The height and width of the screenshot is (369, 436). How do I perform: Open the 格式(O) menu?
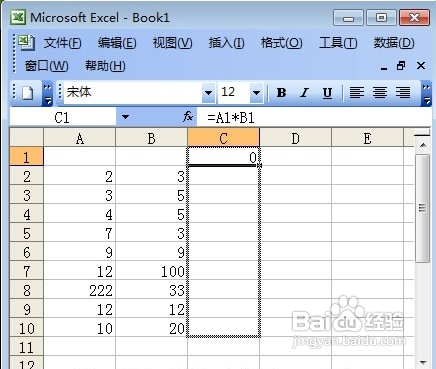(x=282, y=43)
